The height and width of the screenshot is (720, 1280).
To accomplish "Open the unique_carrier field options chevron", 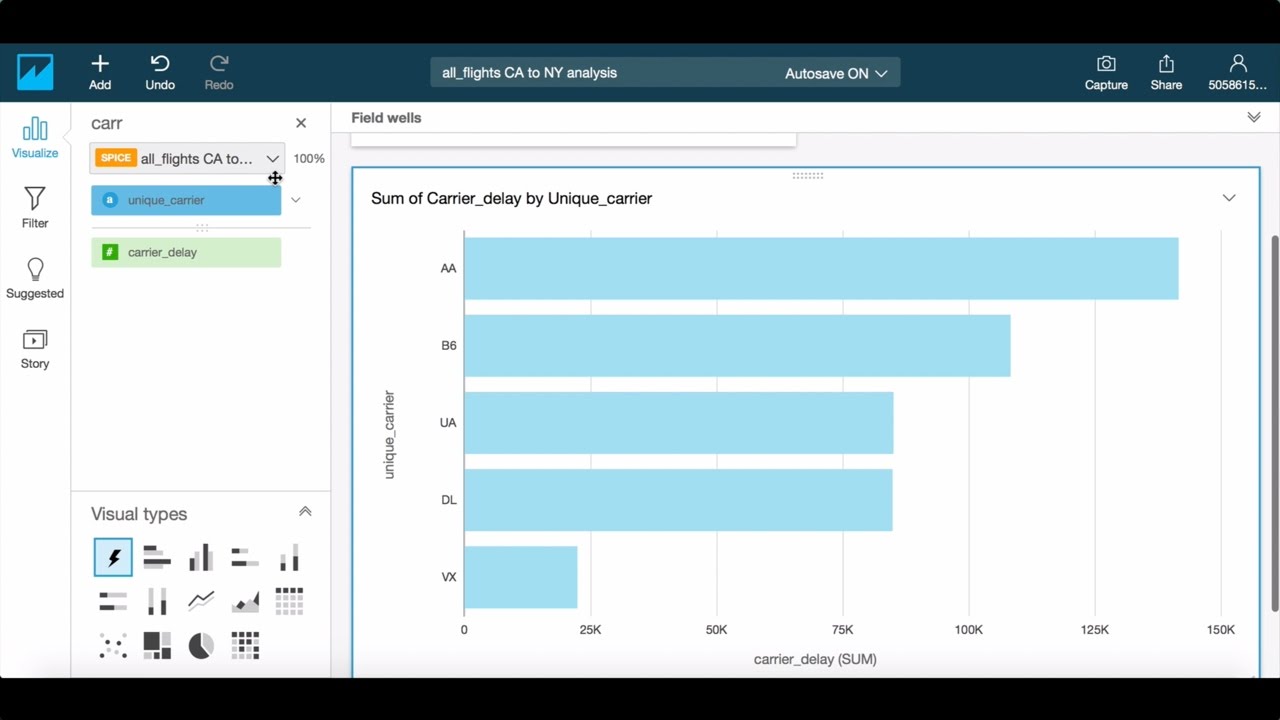I will tap(296, 200).
